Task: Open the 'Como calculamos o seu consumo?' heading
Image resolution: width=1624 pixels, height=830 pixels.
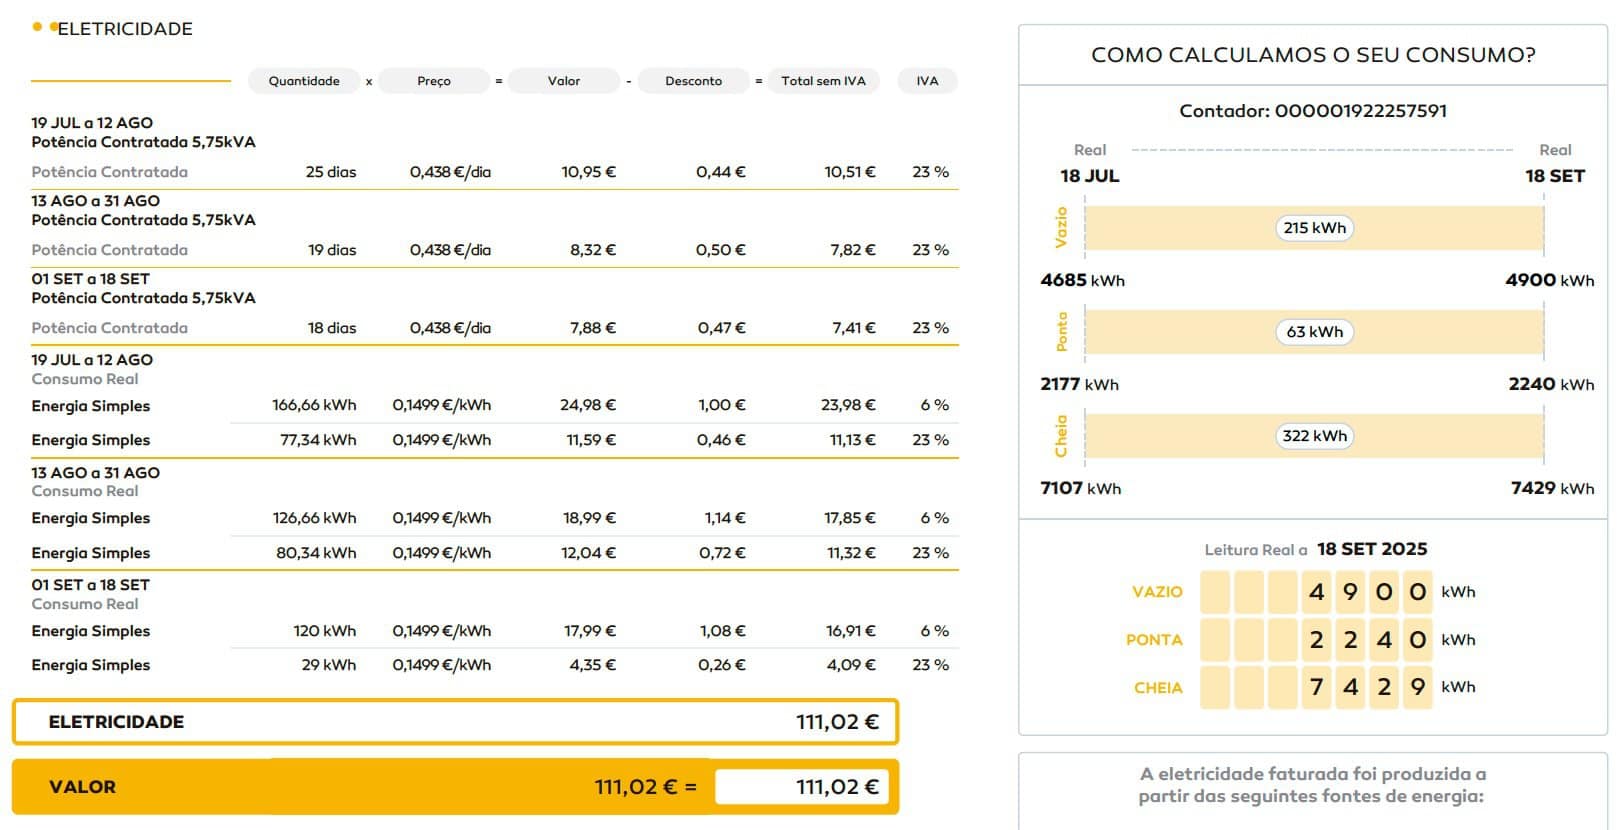Action: (1313, 55)
